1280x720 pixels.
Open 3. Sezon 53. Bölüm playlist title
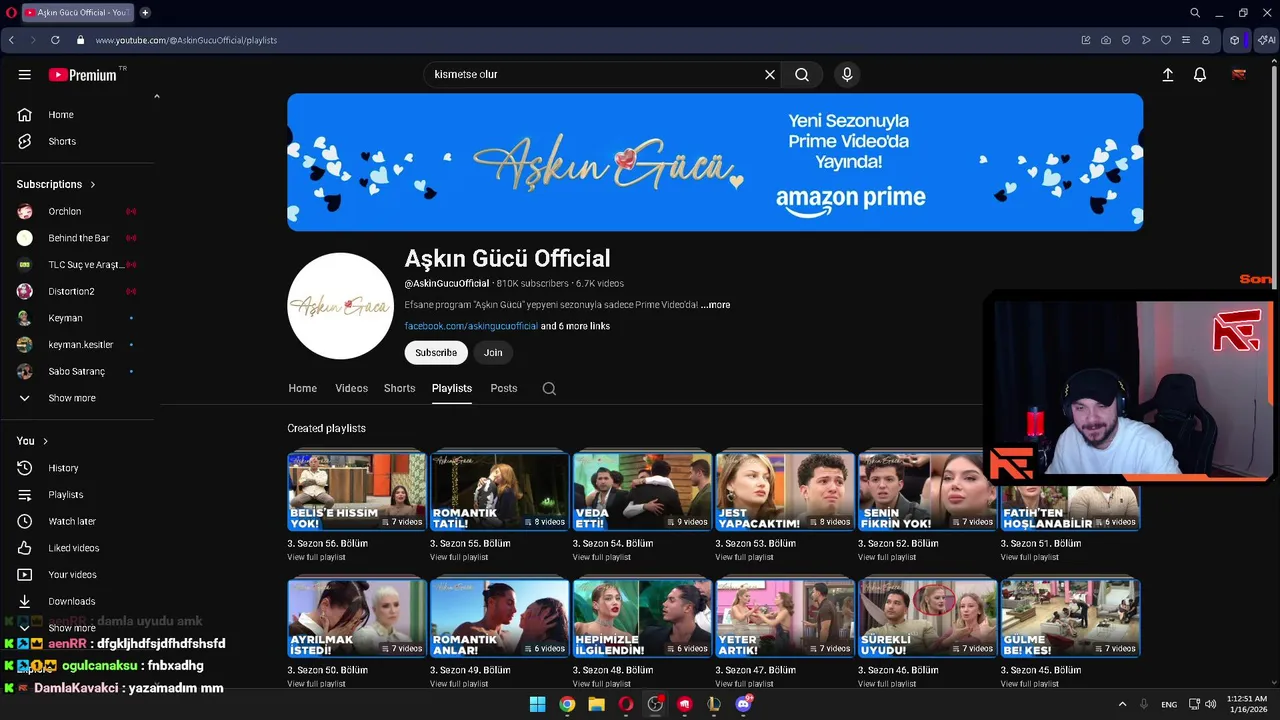[x=755, y=544]
